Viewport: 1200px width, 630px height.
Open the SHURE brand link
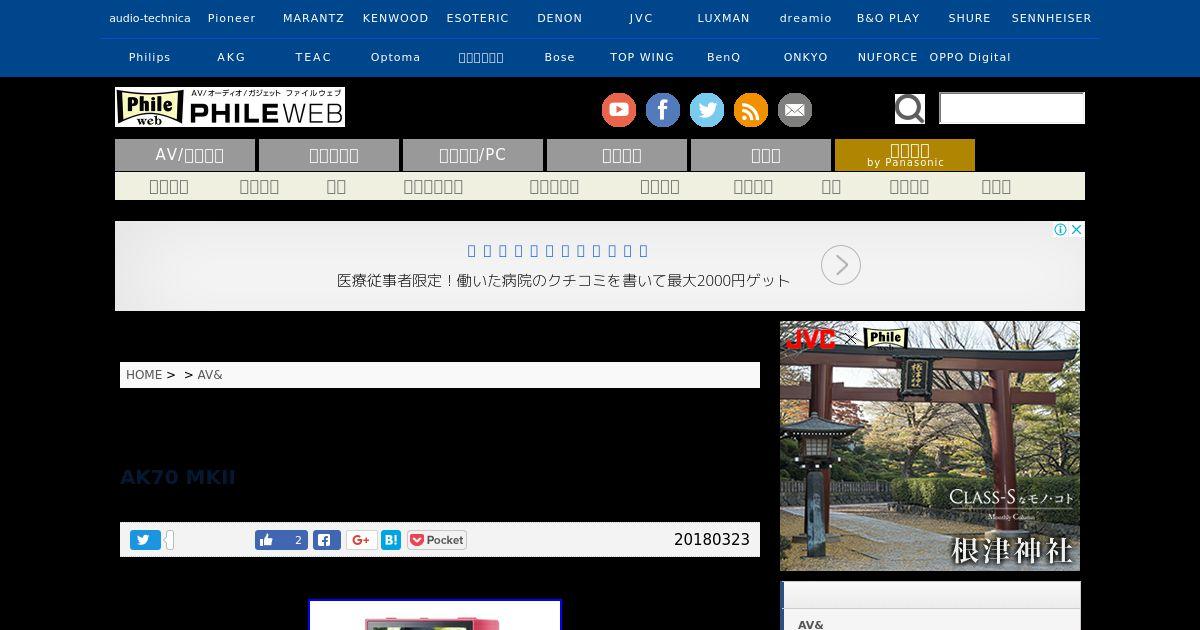970,18
